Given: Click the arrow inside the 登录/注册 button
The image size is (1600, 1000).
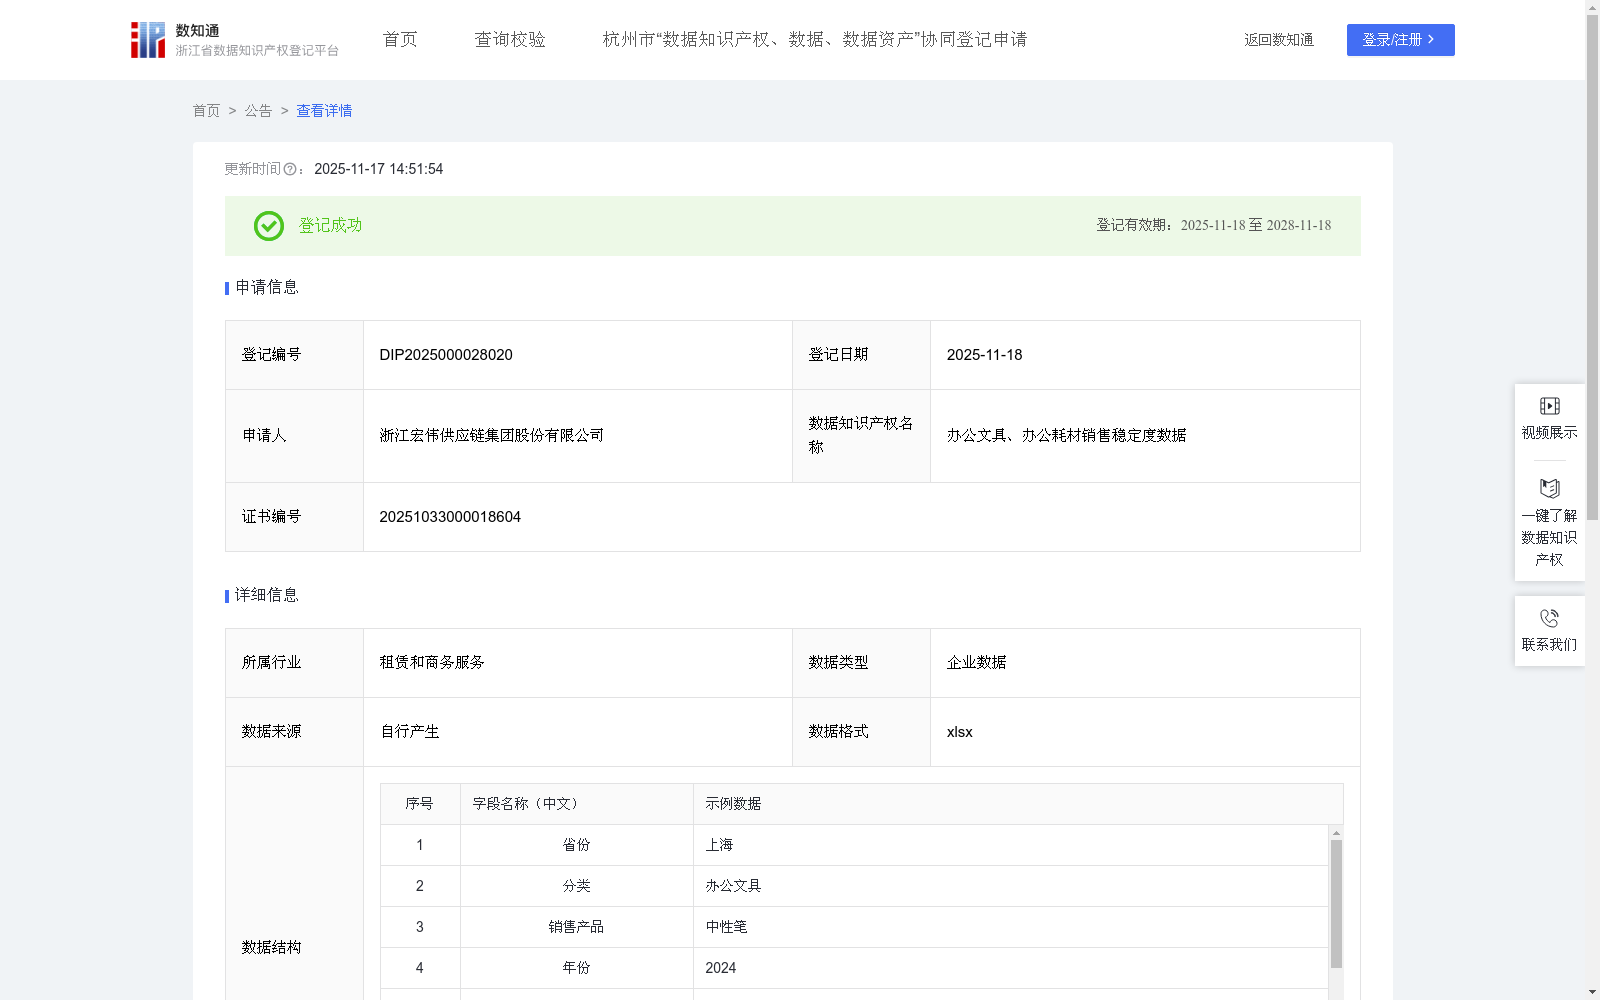Looking at the screenshot, I should coord(1432,40).
